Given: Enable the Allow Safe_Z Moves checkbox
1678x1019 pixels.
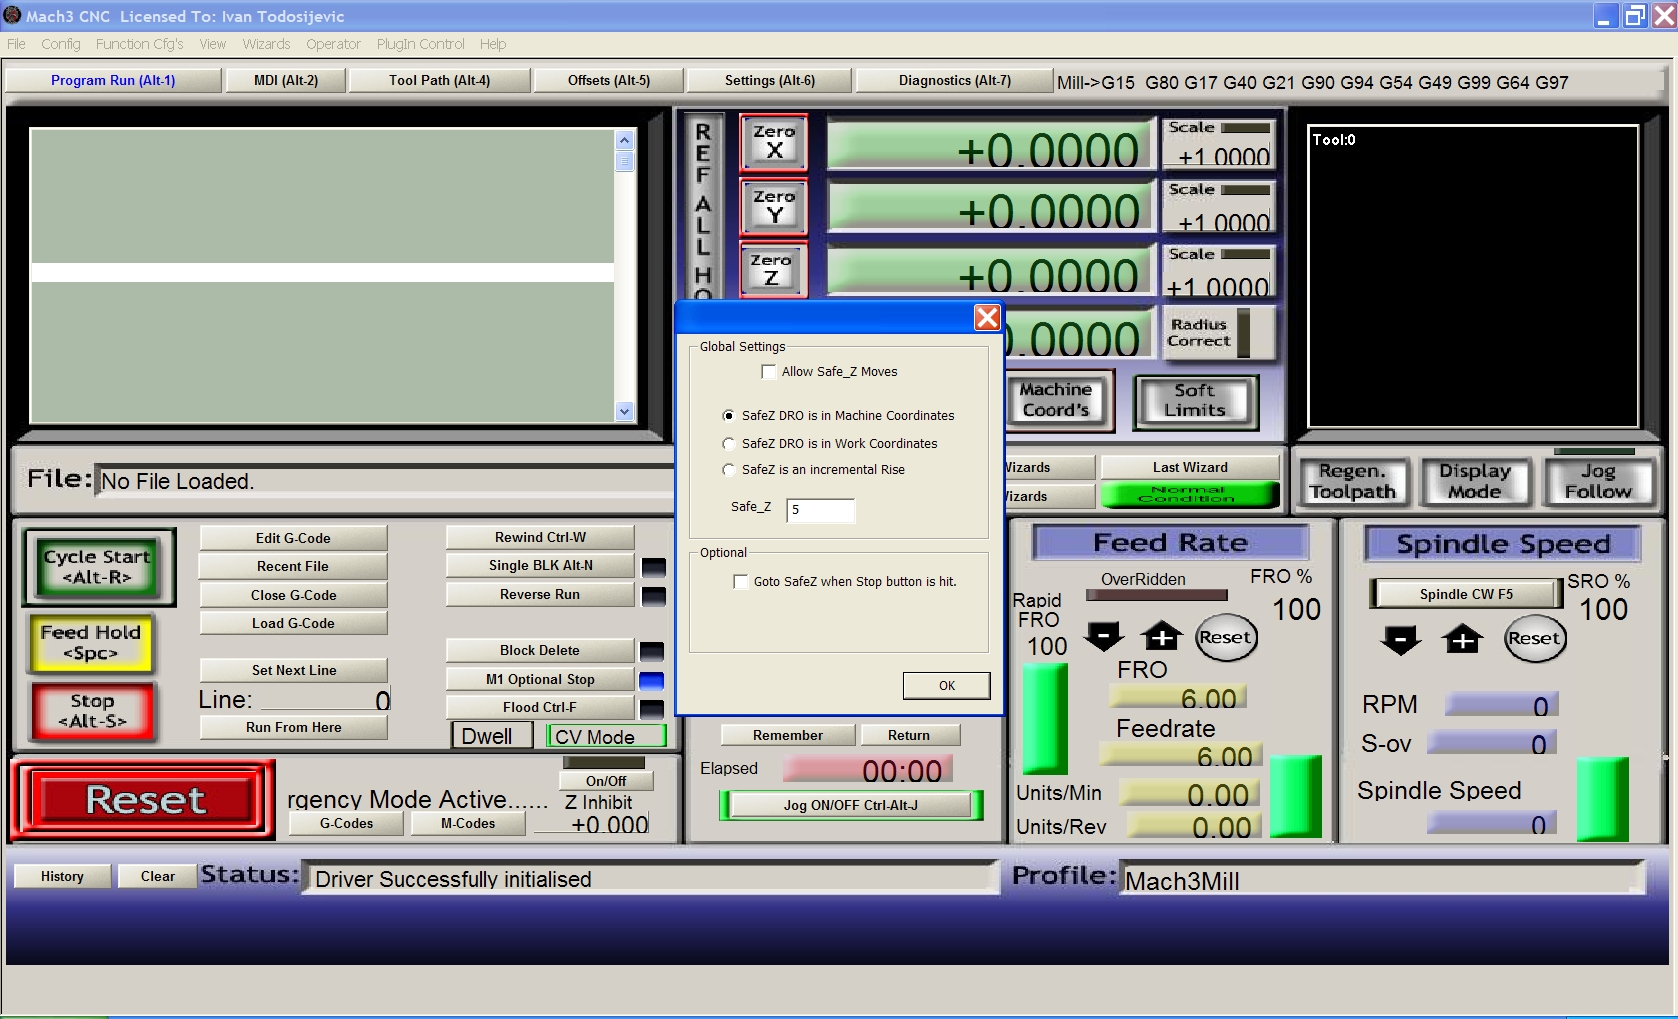Looking at the screenshot, I should click(769, 372).
